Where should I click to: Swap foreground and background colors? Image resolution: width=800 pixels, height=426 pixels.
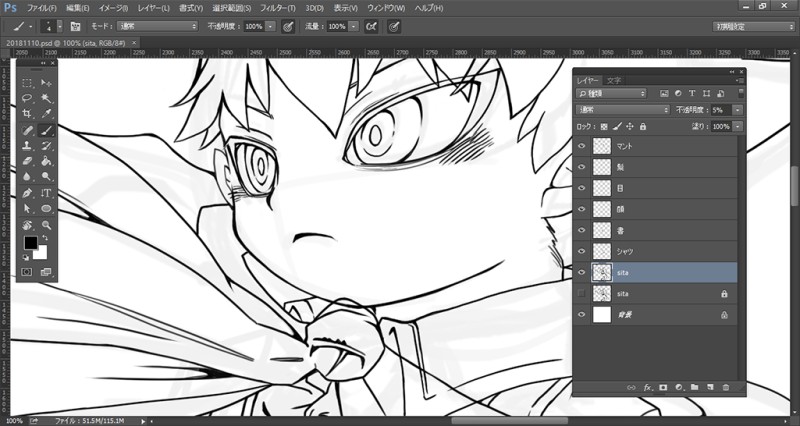pyautogui.click(x=45, y=238)
